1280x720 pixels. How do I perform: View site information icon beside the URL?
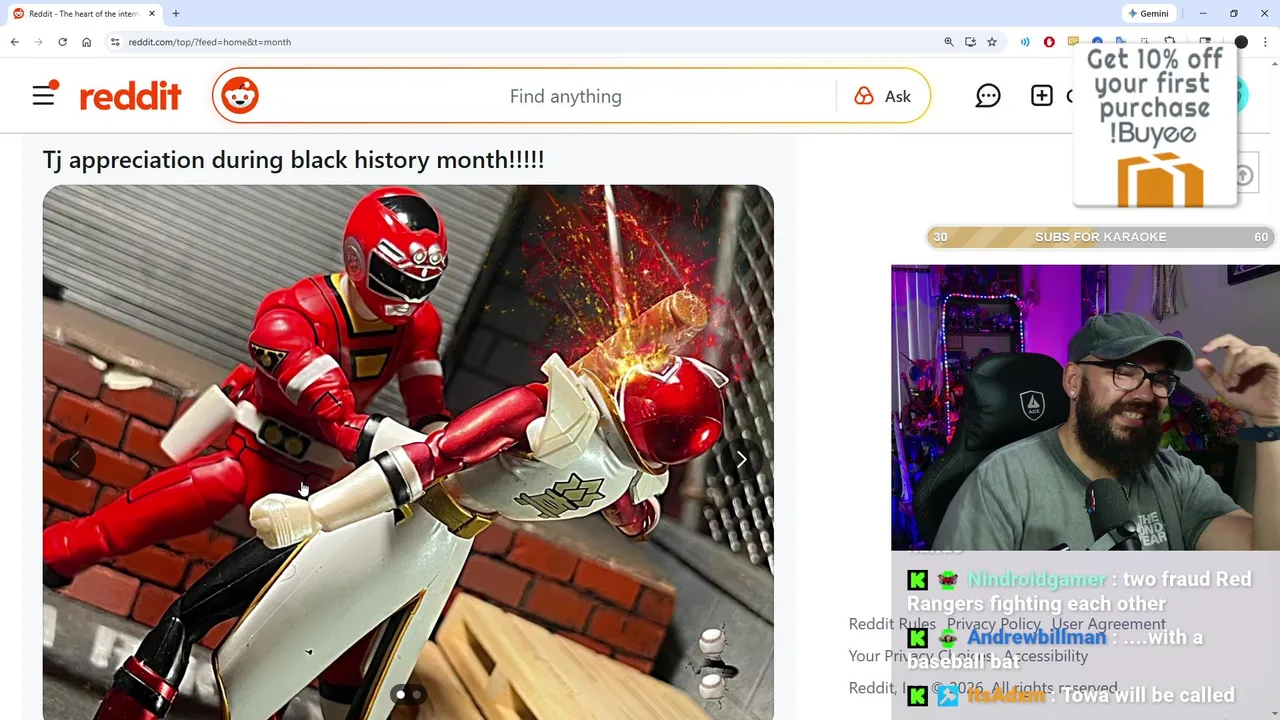tap(115, 42)
